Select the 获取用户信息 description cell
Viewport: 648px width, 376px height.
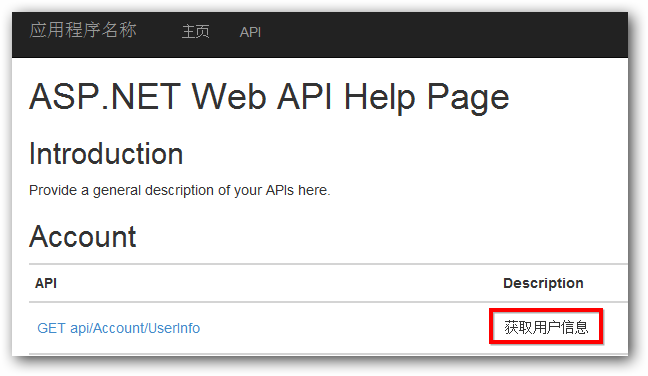pos(546,327)
